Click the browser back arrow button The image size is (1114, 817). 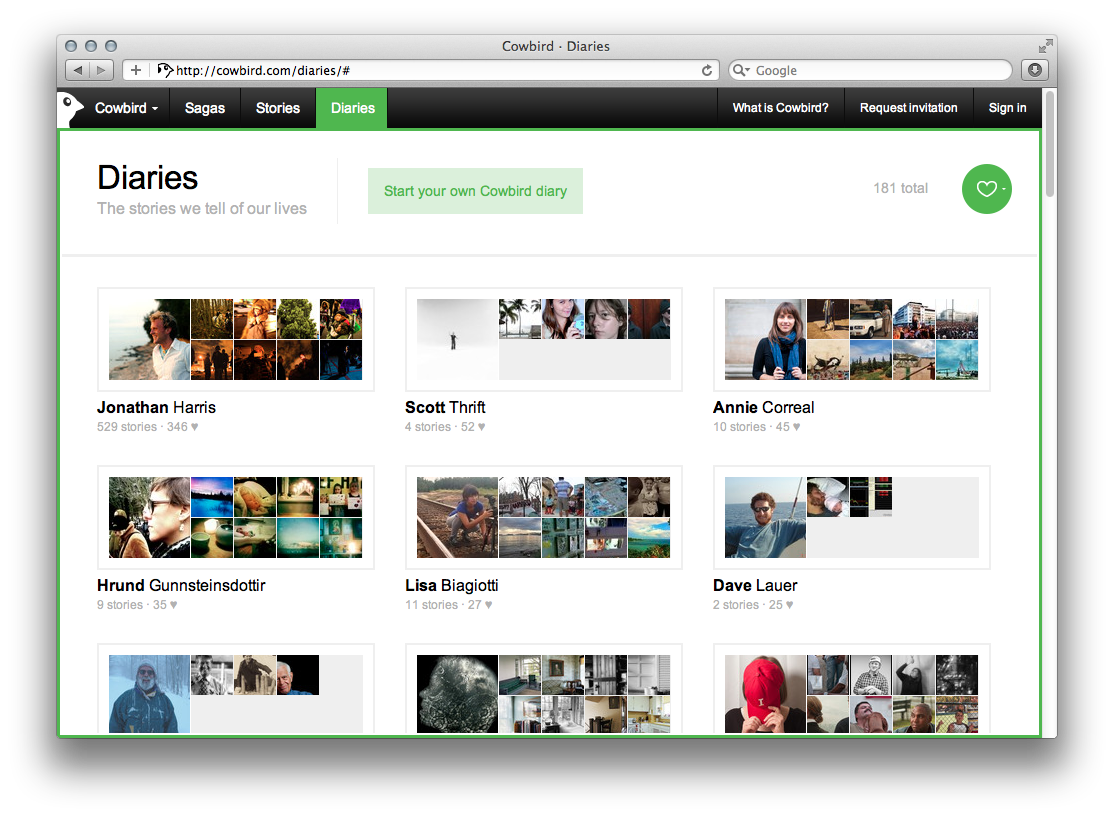[78, 70]
